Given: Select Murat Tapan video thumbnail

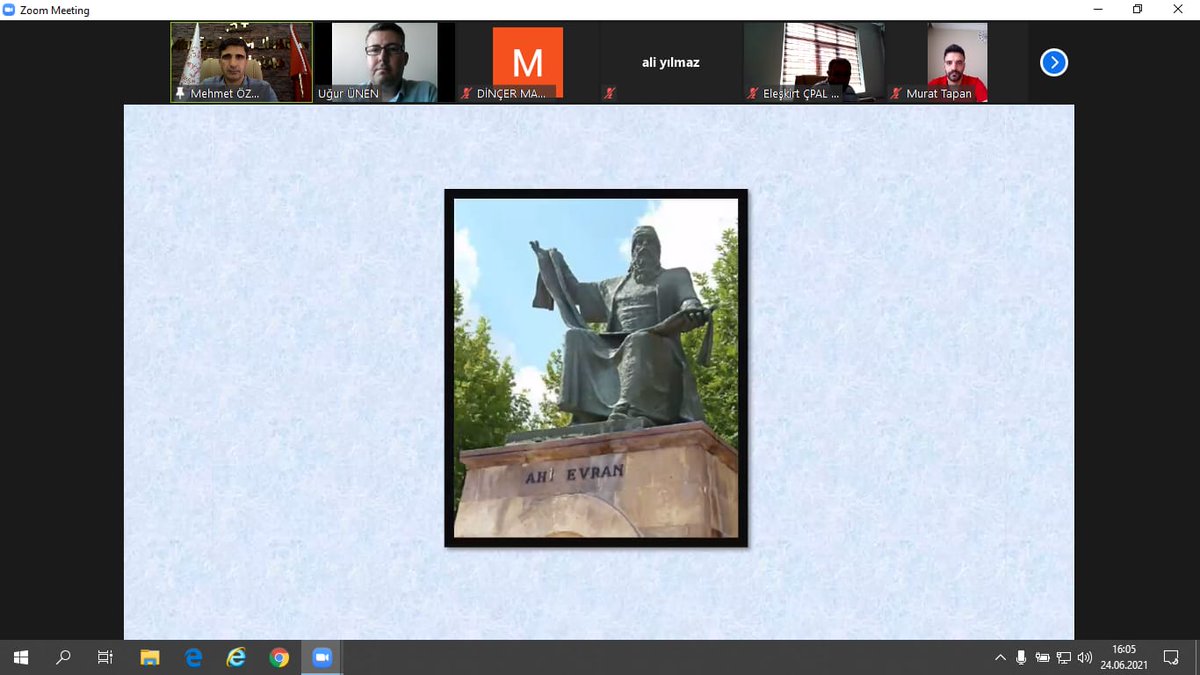Looking at the screenshot, I should click(x=957, y=62).
